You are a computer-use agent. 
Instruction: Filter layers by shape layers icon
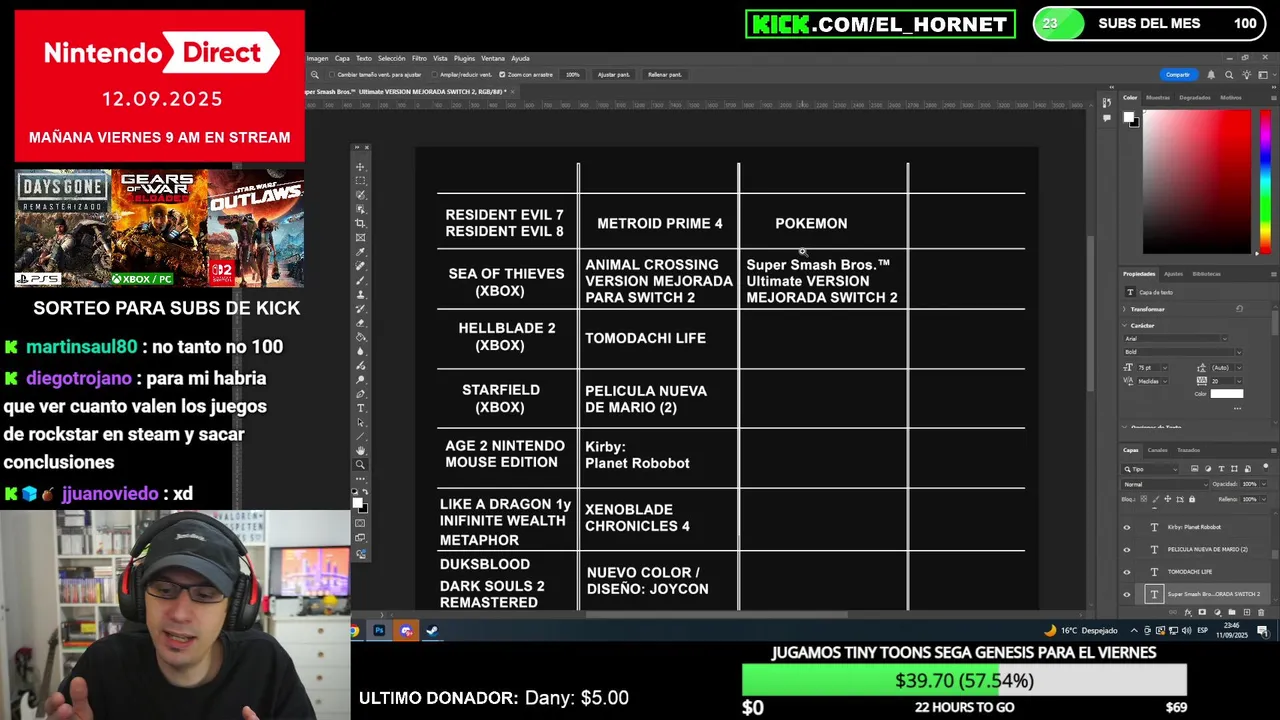[1234, 469]
